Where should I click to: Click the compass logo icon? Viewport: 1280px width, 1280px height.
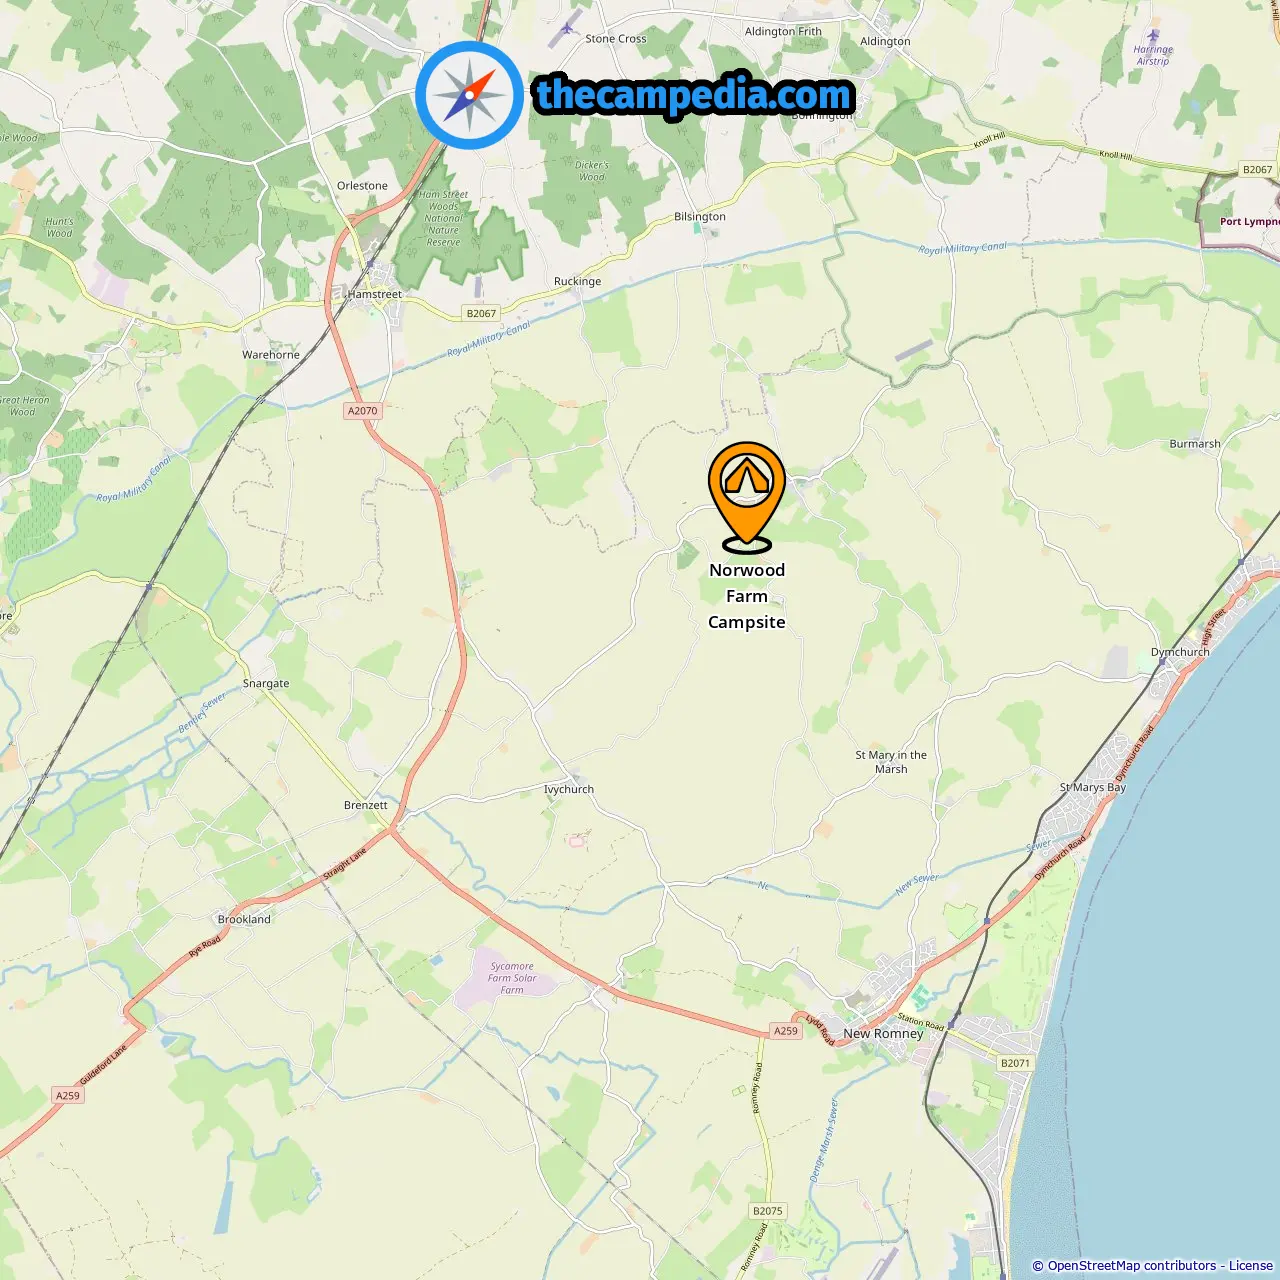pyautogui.click(x=470, y=95)
